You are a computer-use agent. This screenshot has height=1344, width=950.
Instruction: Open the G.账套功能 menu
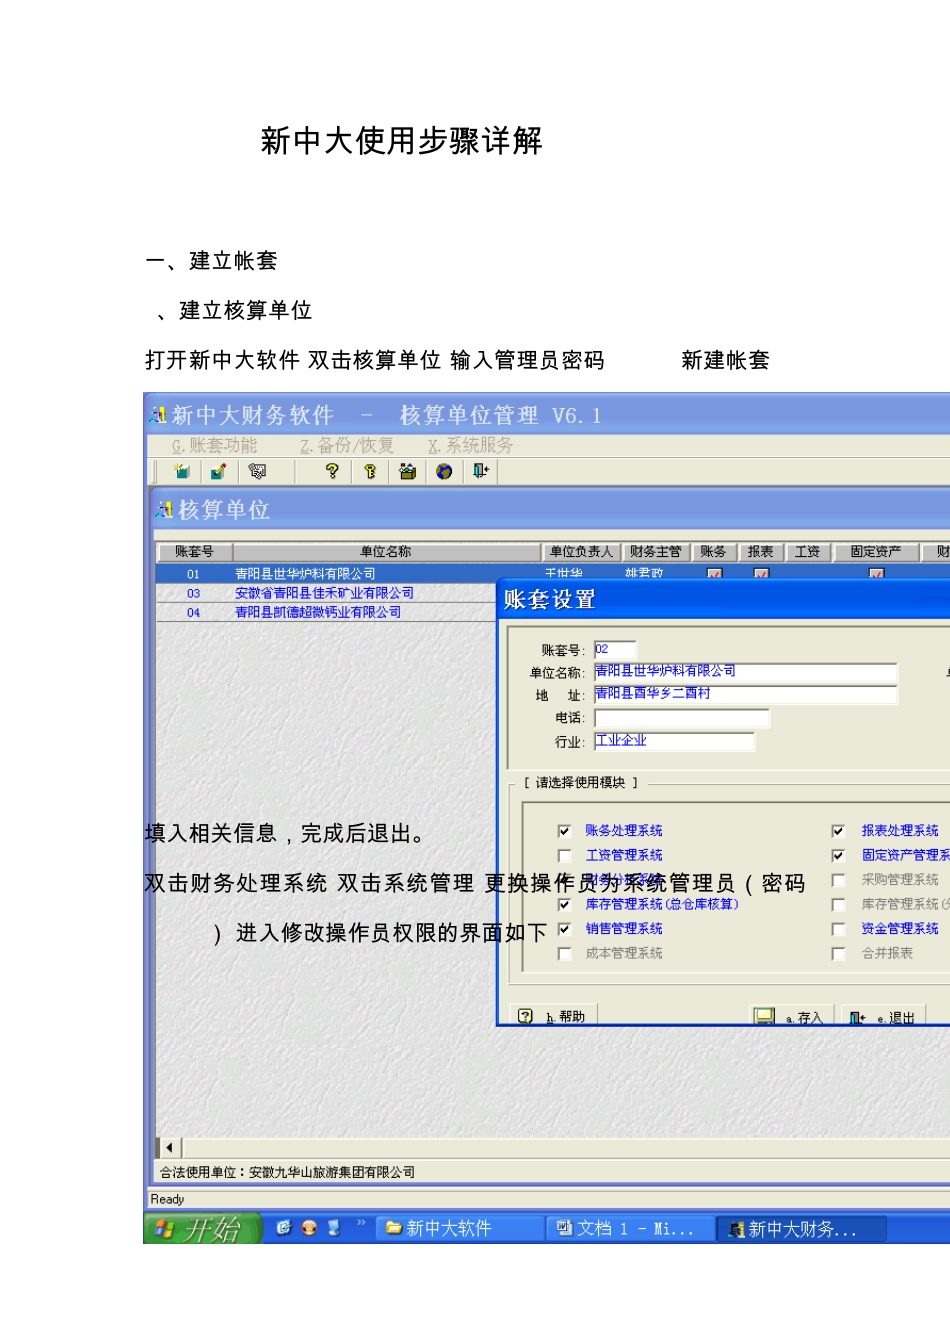click(214, 446)
